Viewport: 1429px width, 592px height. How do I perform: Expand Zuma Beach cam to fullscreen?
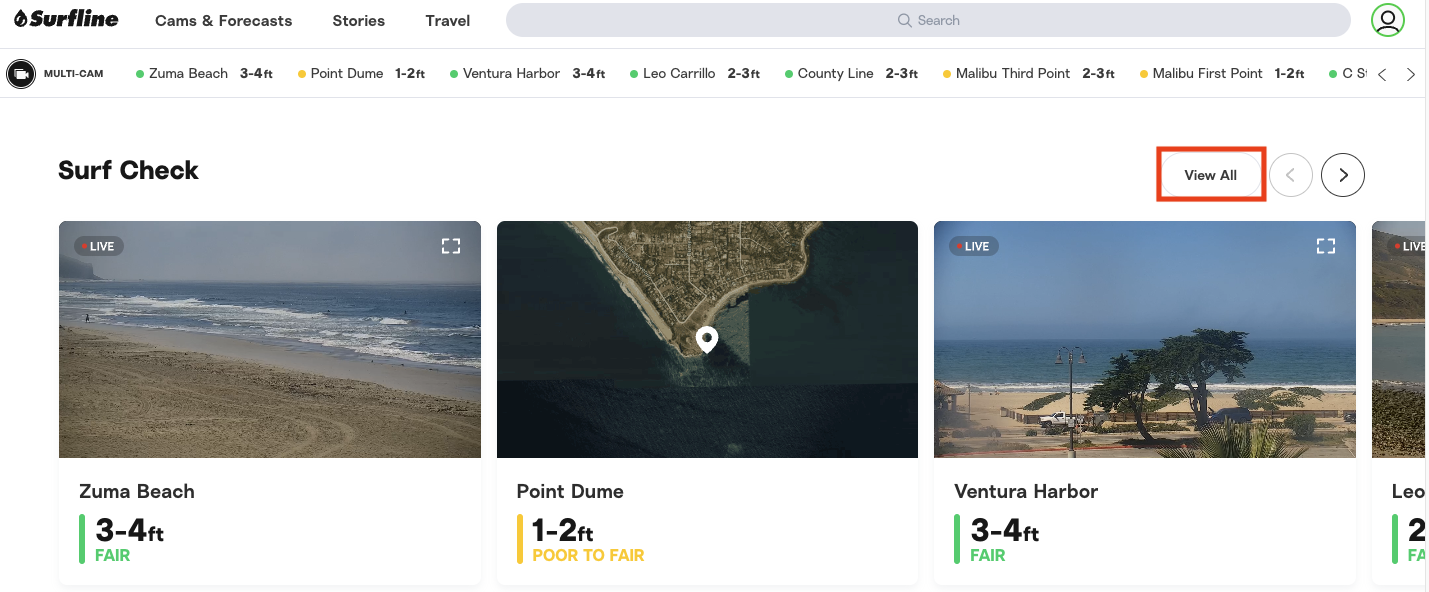(x=451, y=246)
